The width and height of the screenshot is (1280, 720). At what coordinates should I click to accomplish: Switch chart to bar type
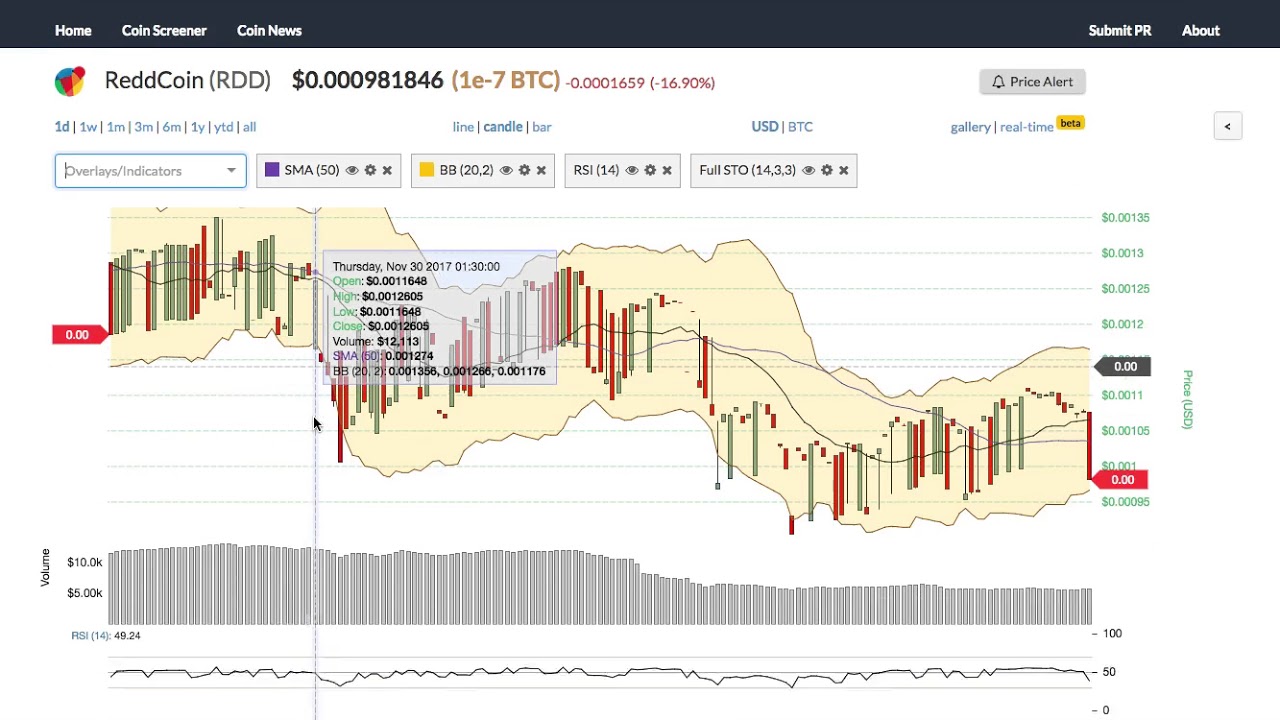click(x=541, y=127)
